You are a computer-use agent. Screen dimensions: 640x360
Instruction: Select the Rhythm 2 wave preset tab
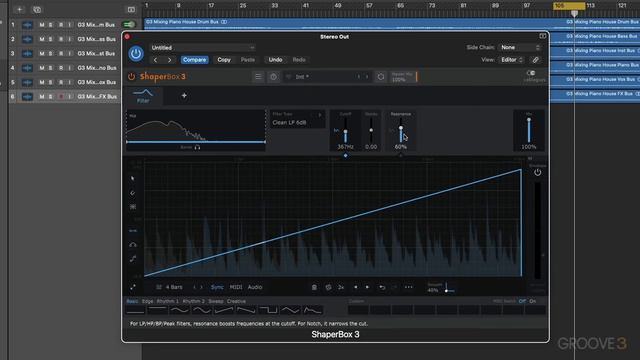(x=193, y=301)
